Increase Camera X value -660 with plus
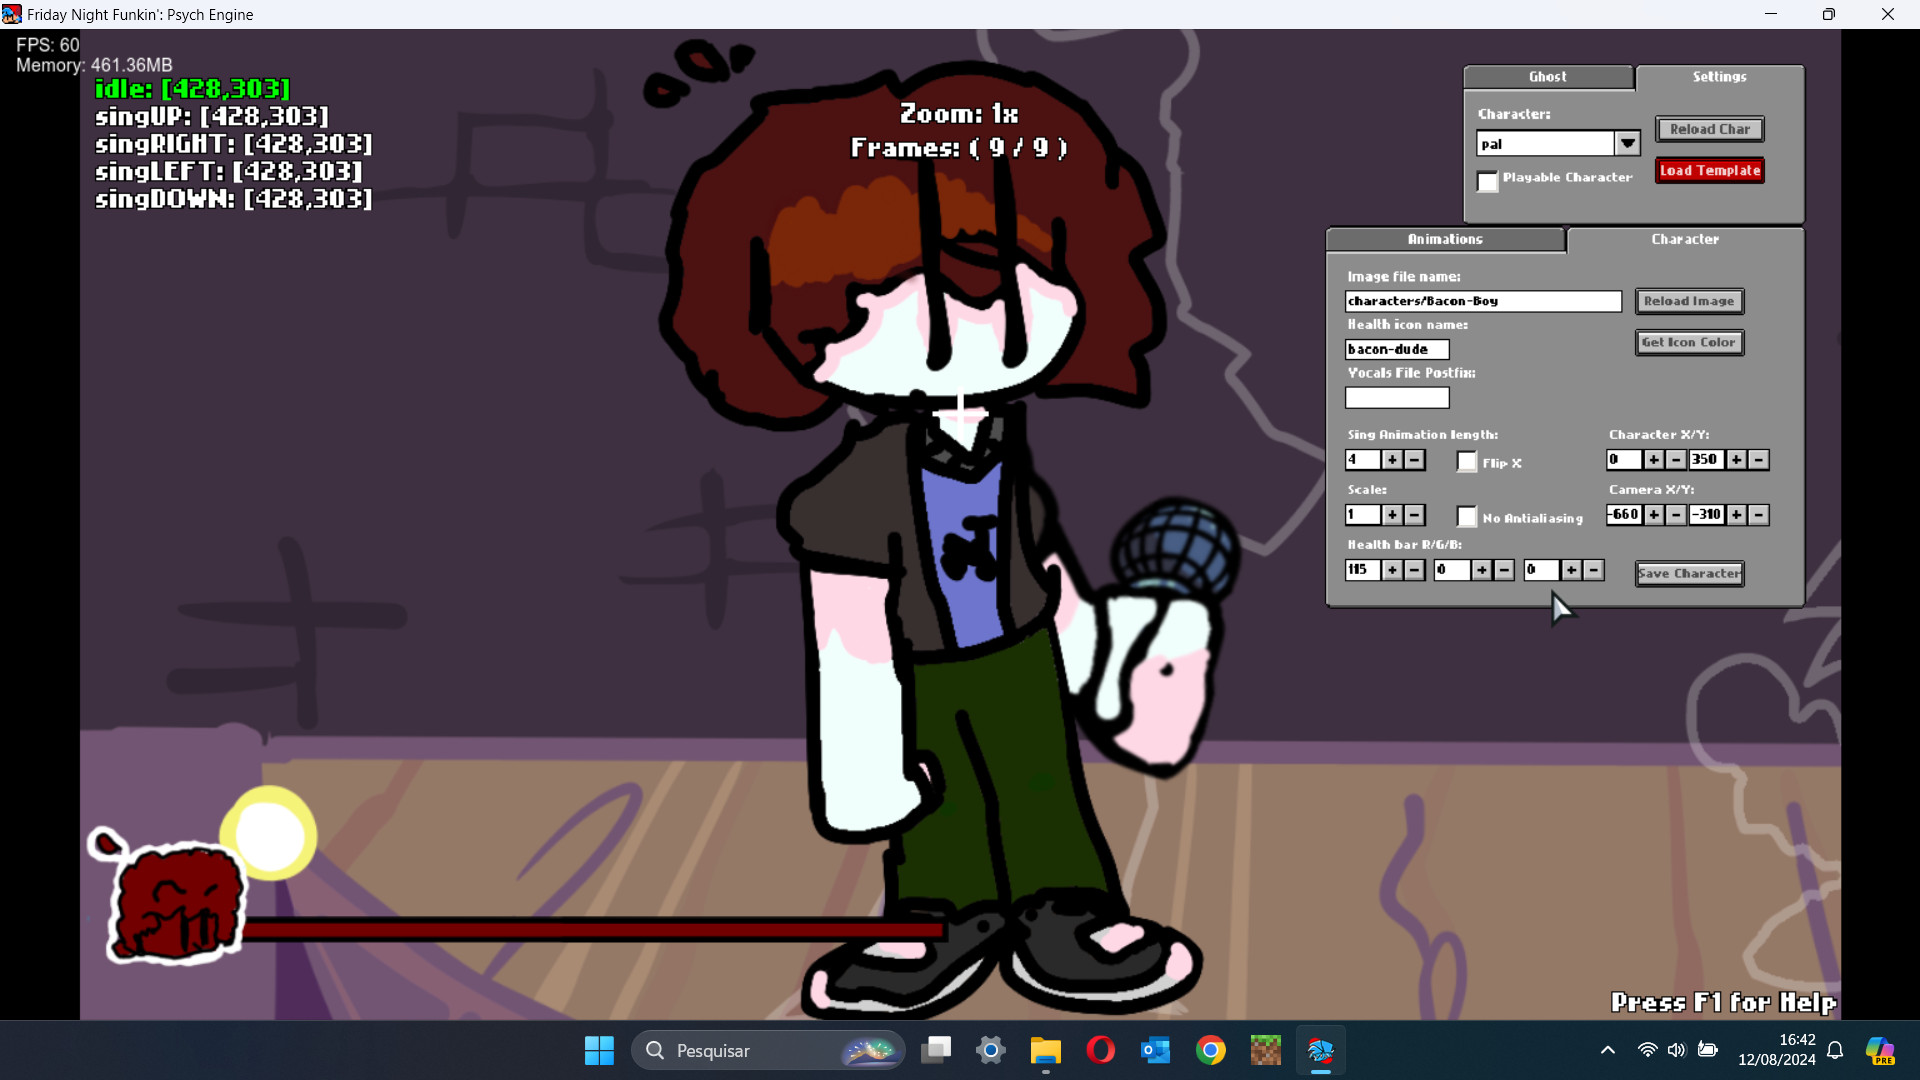Screen dimensions: 1920x1080 (x=1654, y=515)
